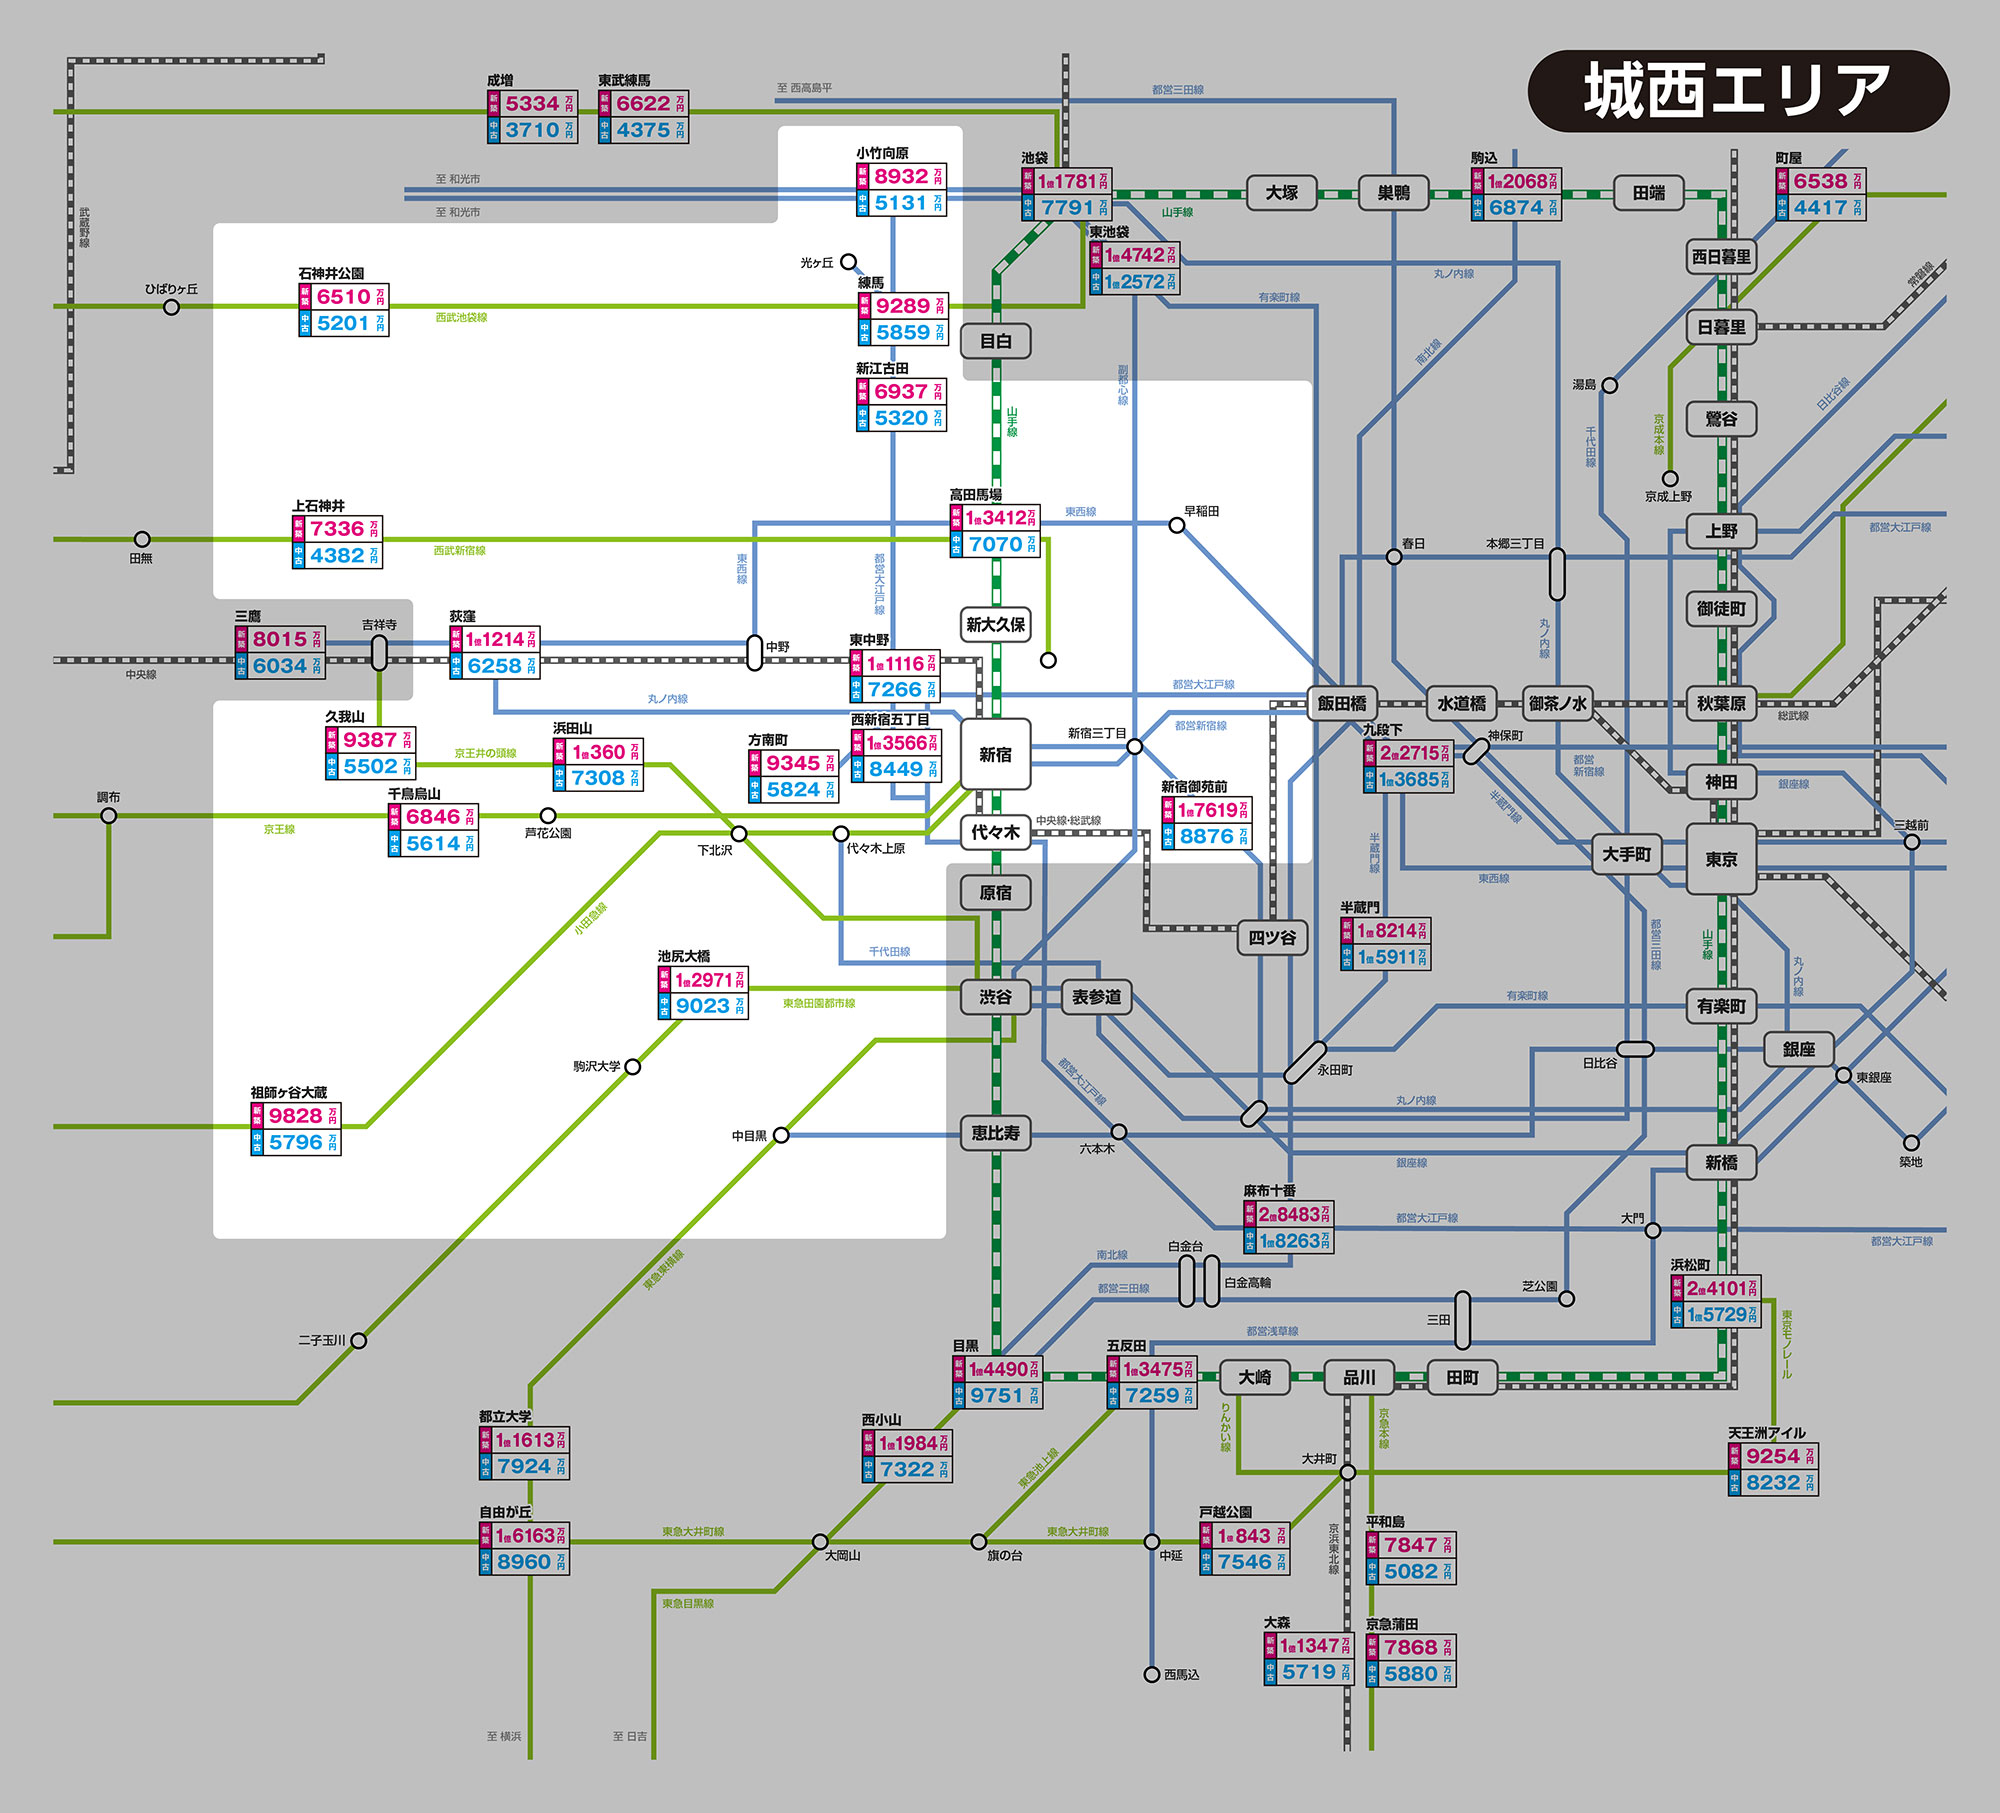Viewport: 2000px width, 1813px height.
Task: Click 練馬 used price 5859万円
Action: click(903, 332)
